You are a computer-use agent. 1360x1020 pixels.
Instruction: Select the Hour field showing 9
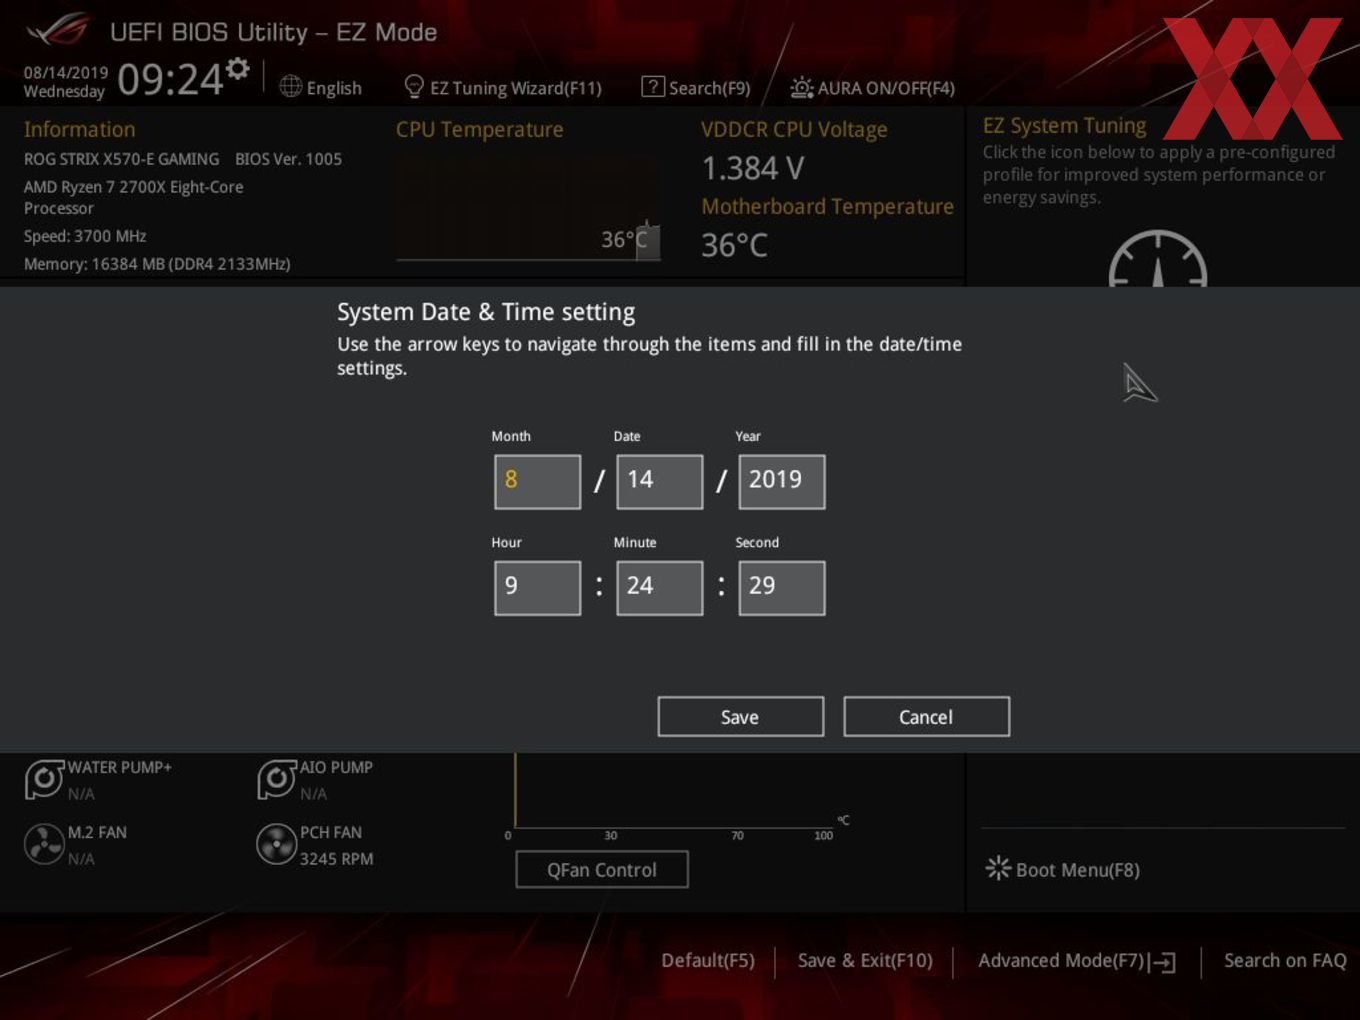[538, 588]
